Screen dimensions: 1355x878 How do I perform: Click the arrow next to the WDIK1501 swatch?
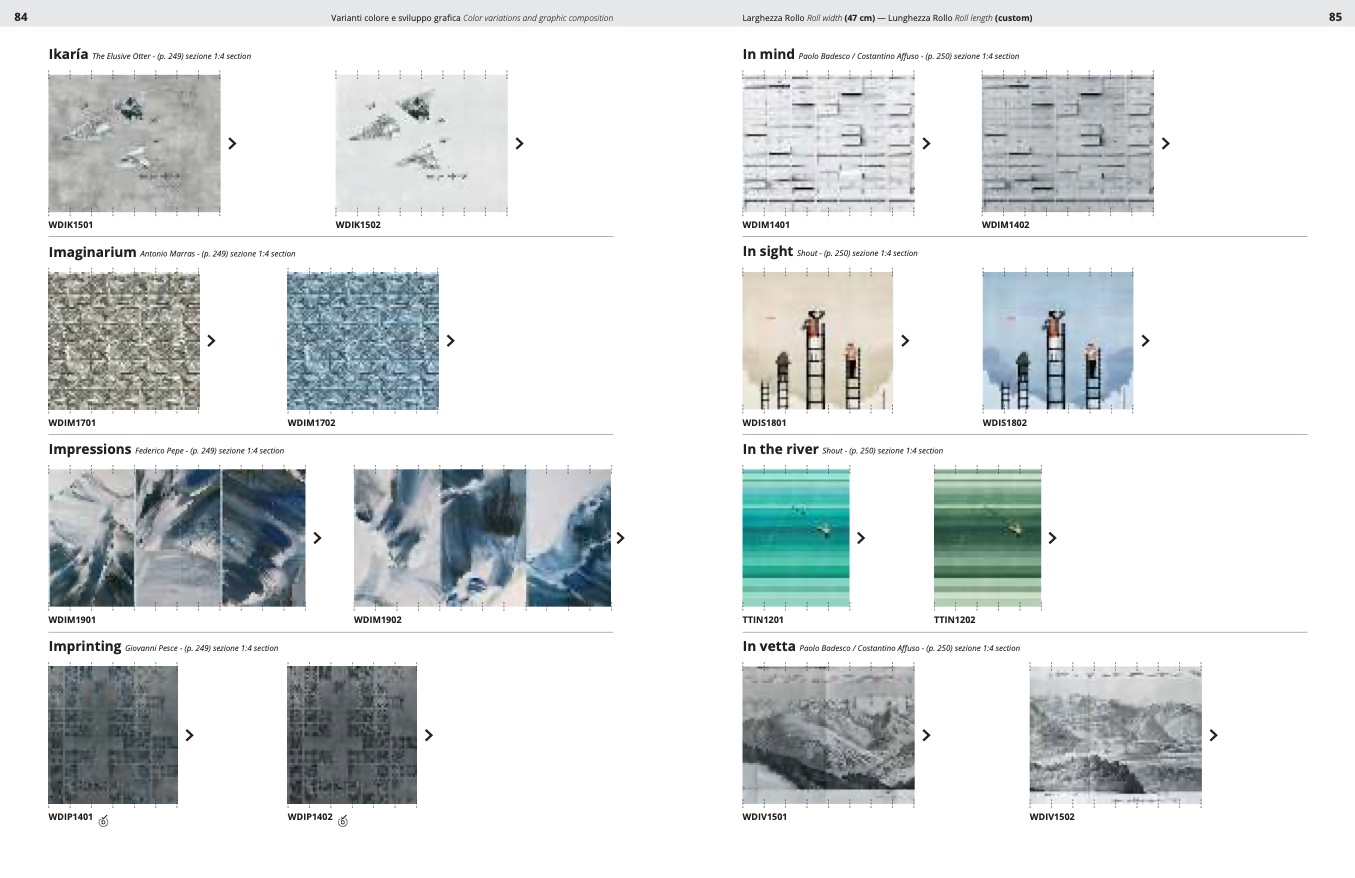coord(232,144)
